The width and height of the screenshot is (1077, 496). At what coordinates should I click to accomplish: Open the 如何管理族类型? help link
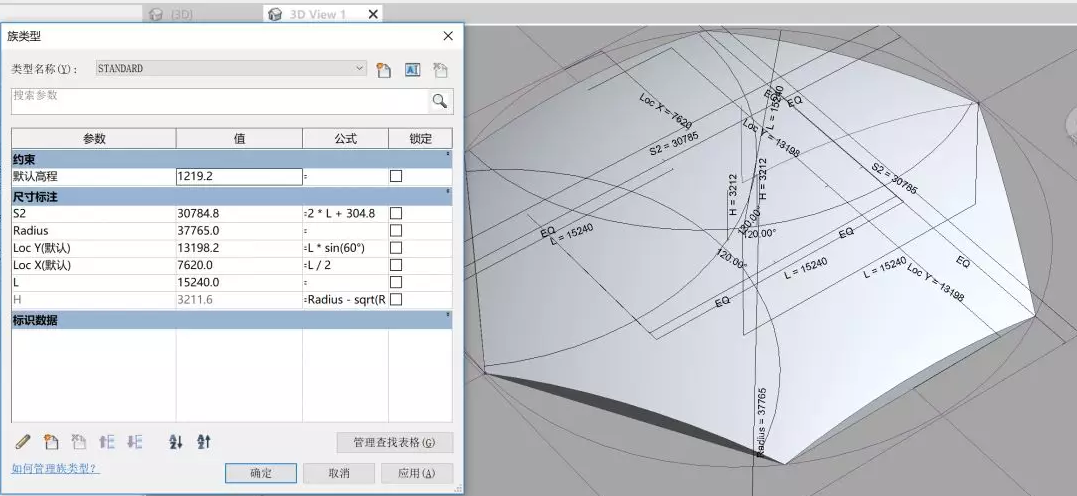(55, 469)
